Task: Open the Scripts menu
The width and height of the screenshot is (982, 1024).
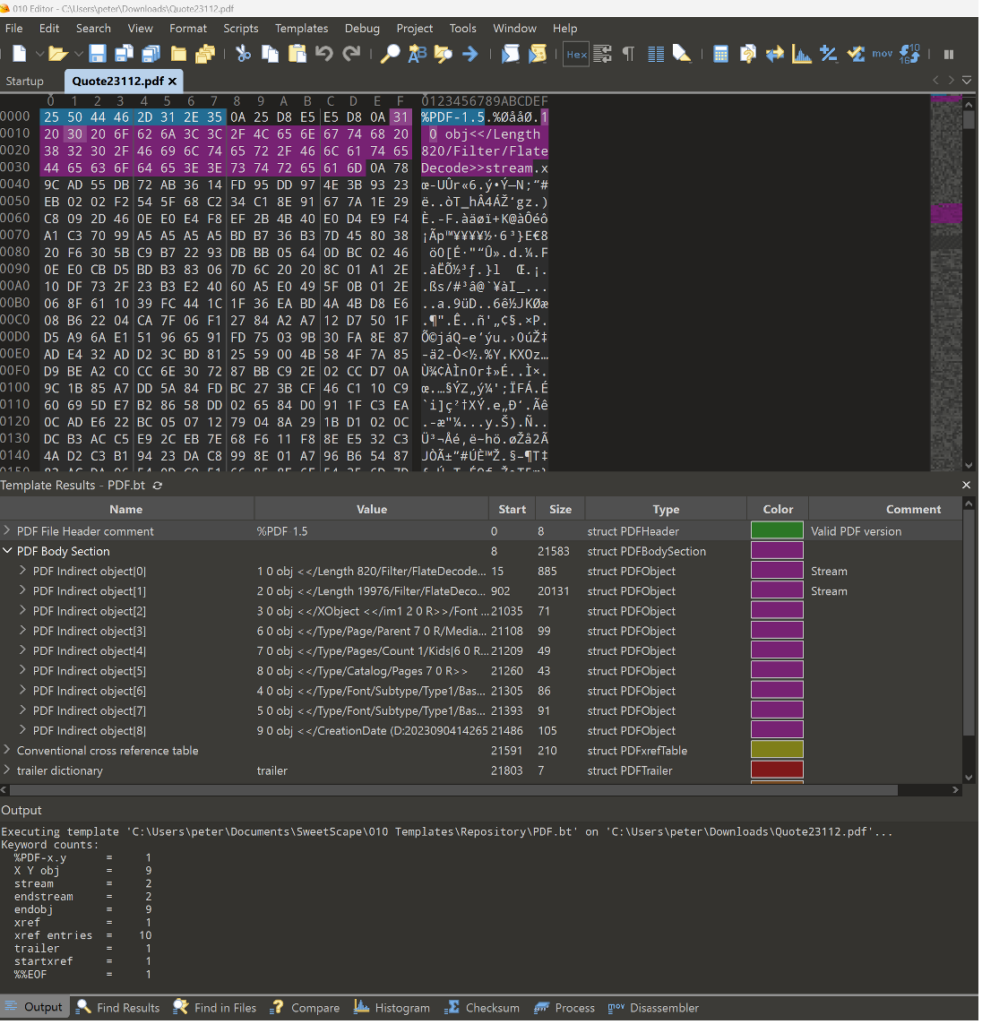Action: tap(240, 28)
